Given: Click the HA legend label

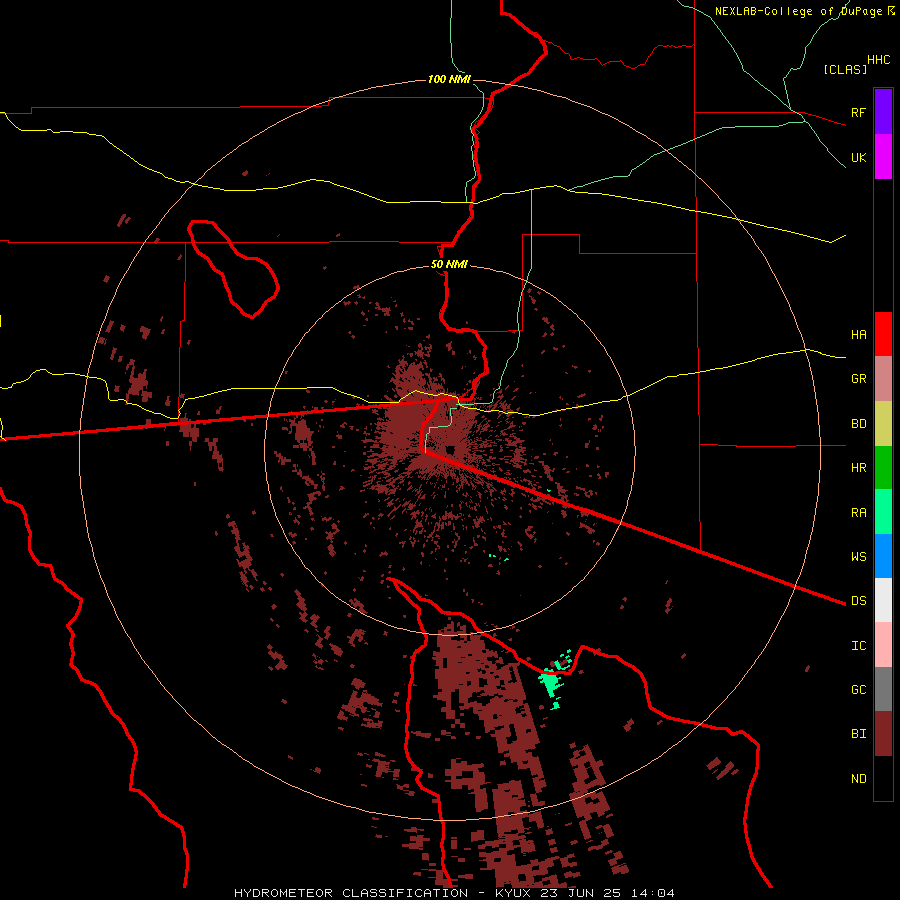Looking at the screenshot, I should [858, 335].
